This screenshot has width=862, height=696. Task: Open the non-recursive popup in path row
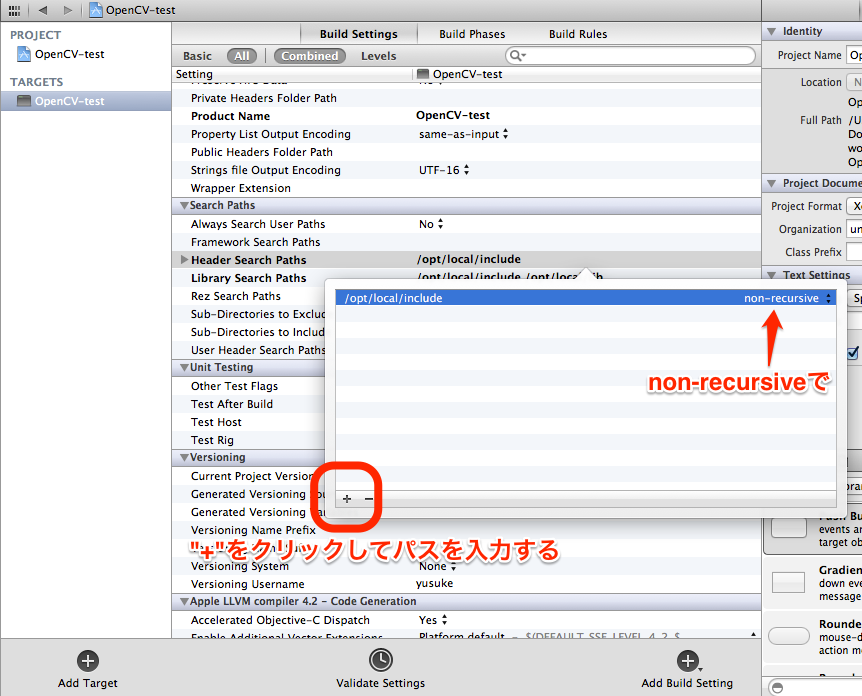(788, 298)
